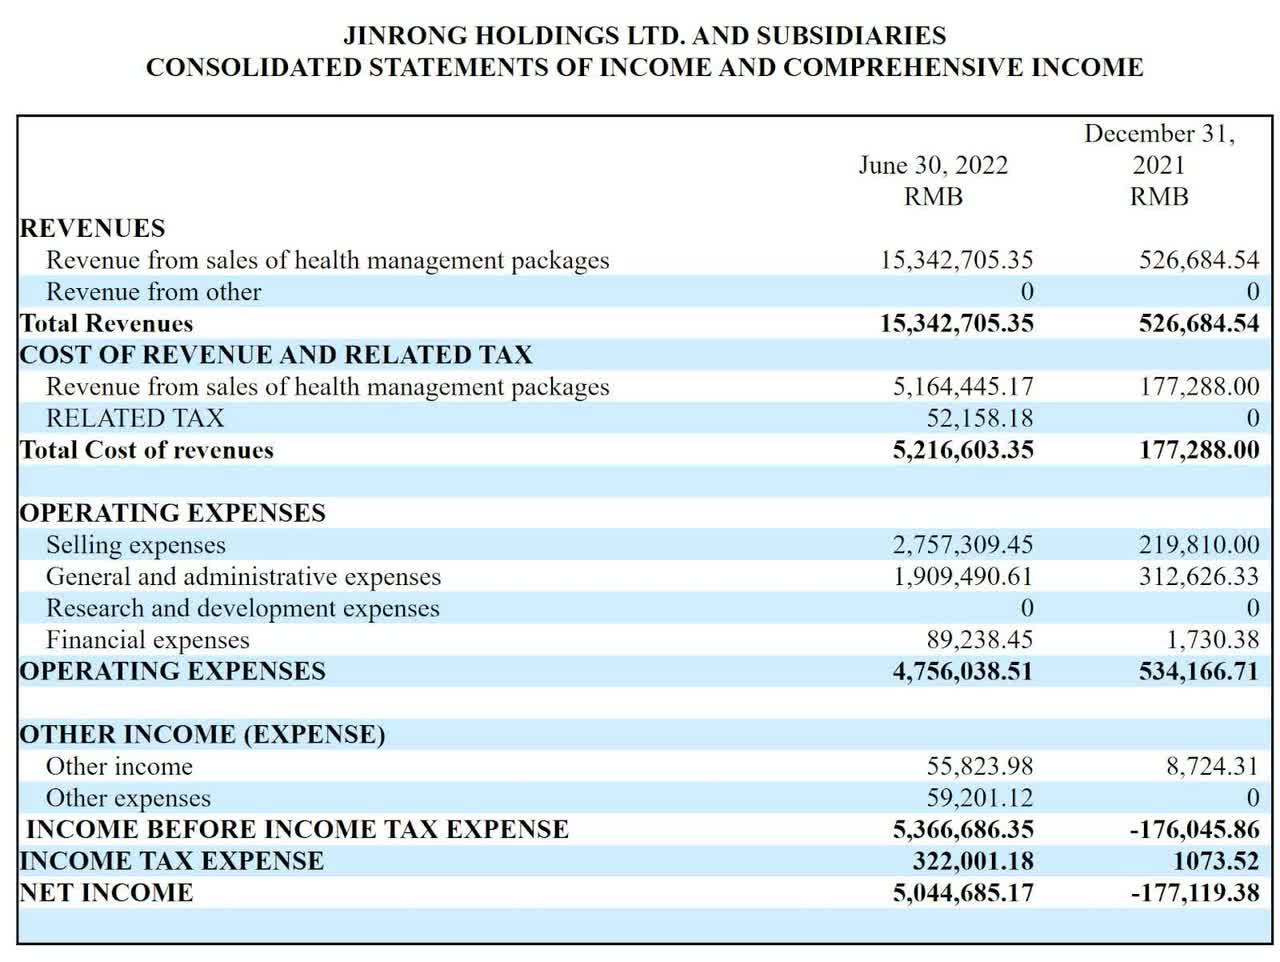
Task: Click the value 1073.52
Action: click(x=1216, y=861)
